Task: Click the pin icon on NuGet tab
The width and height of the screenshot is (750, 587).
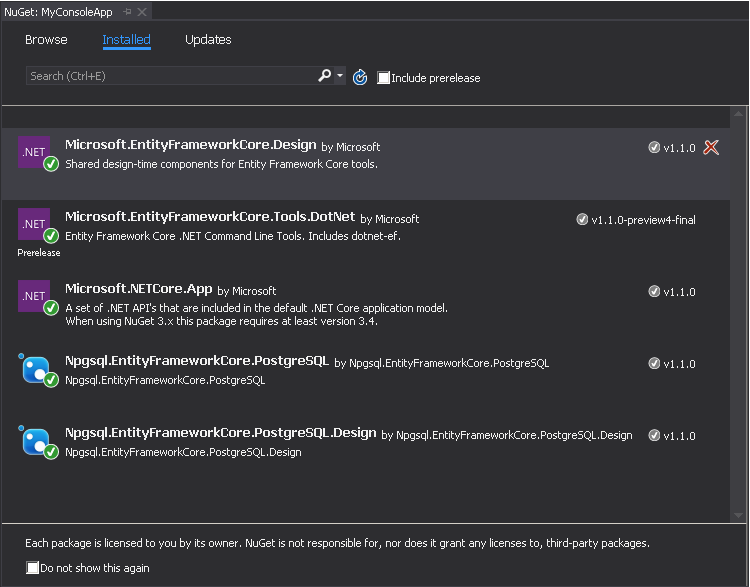Action: 127,11
